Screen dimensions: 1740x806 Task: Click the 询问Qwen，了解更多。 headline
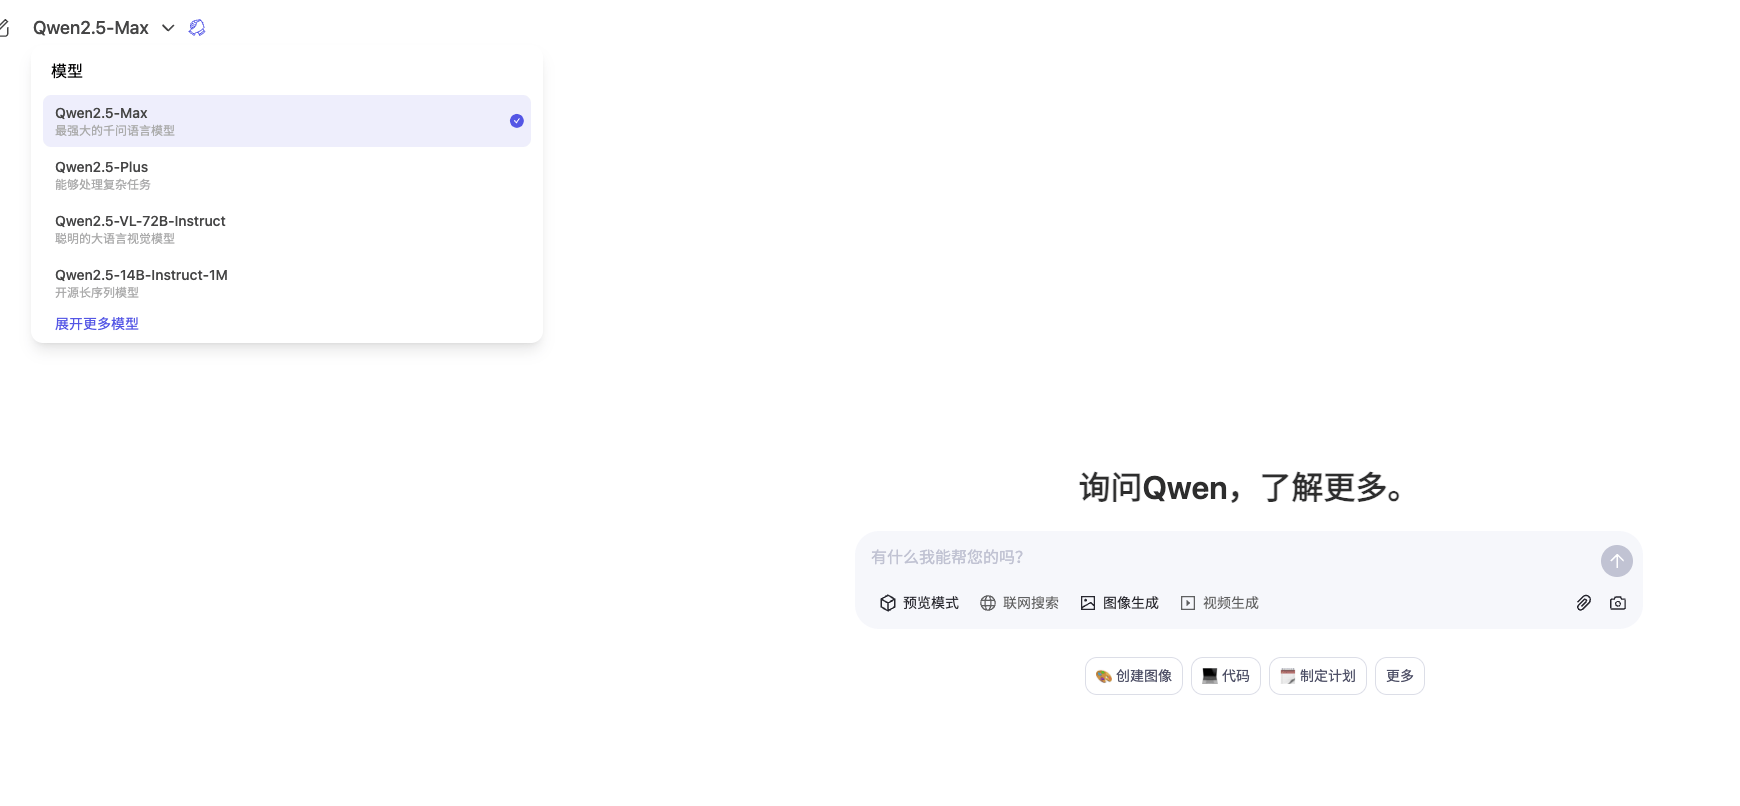[x=1245, y=488]
